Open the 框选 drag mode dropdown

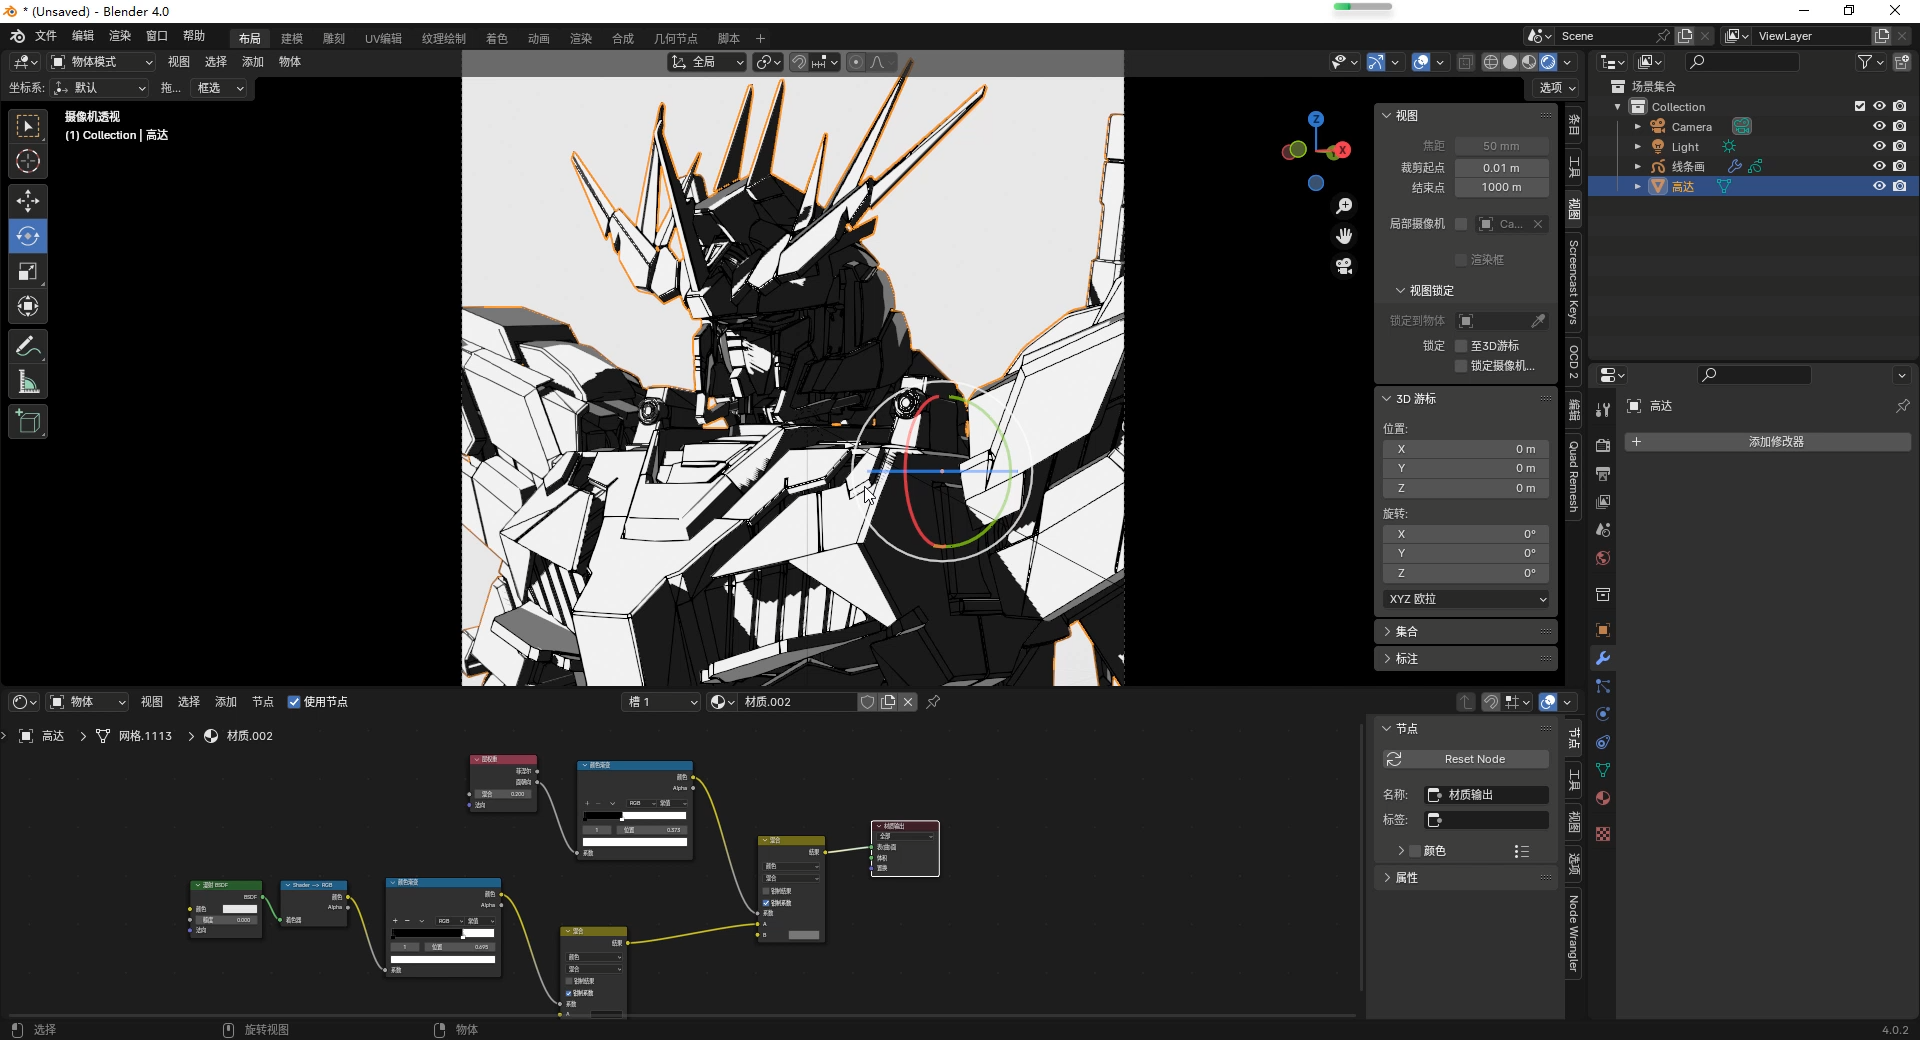click(x=219, y=88)
